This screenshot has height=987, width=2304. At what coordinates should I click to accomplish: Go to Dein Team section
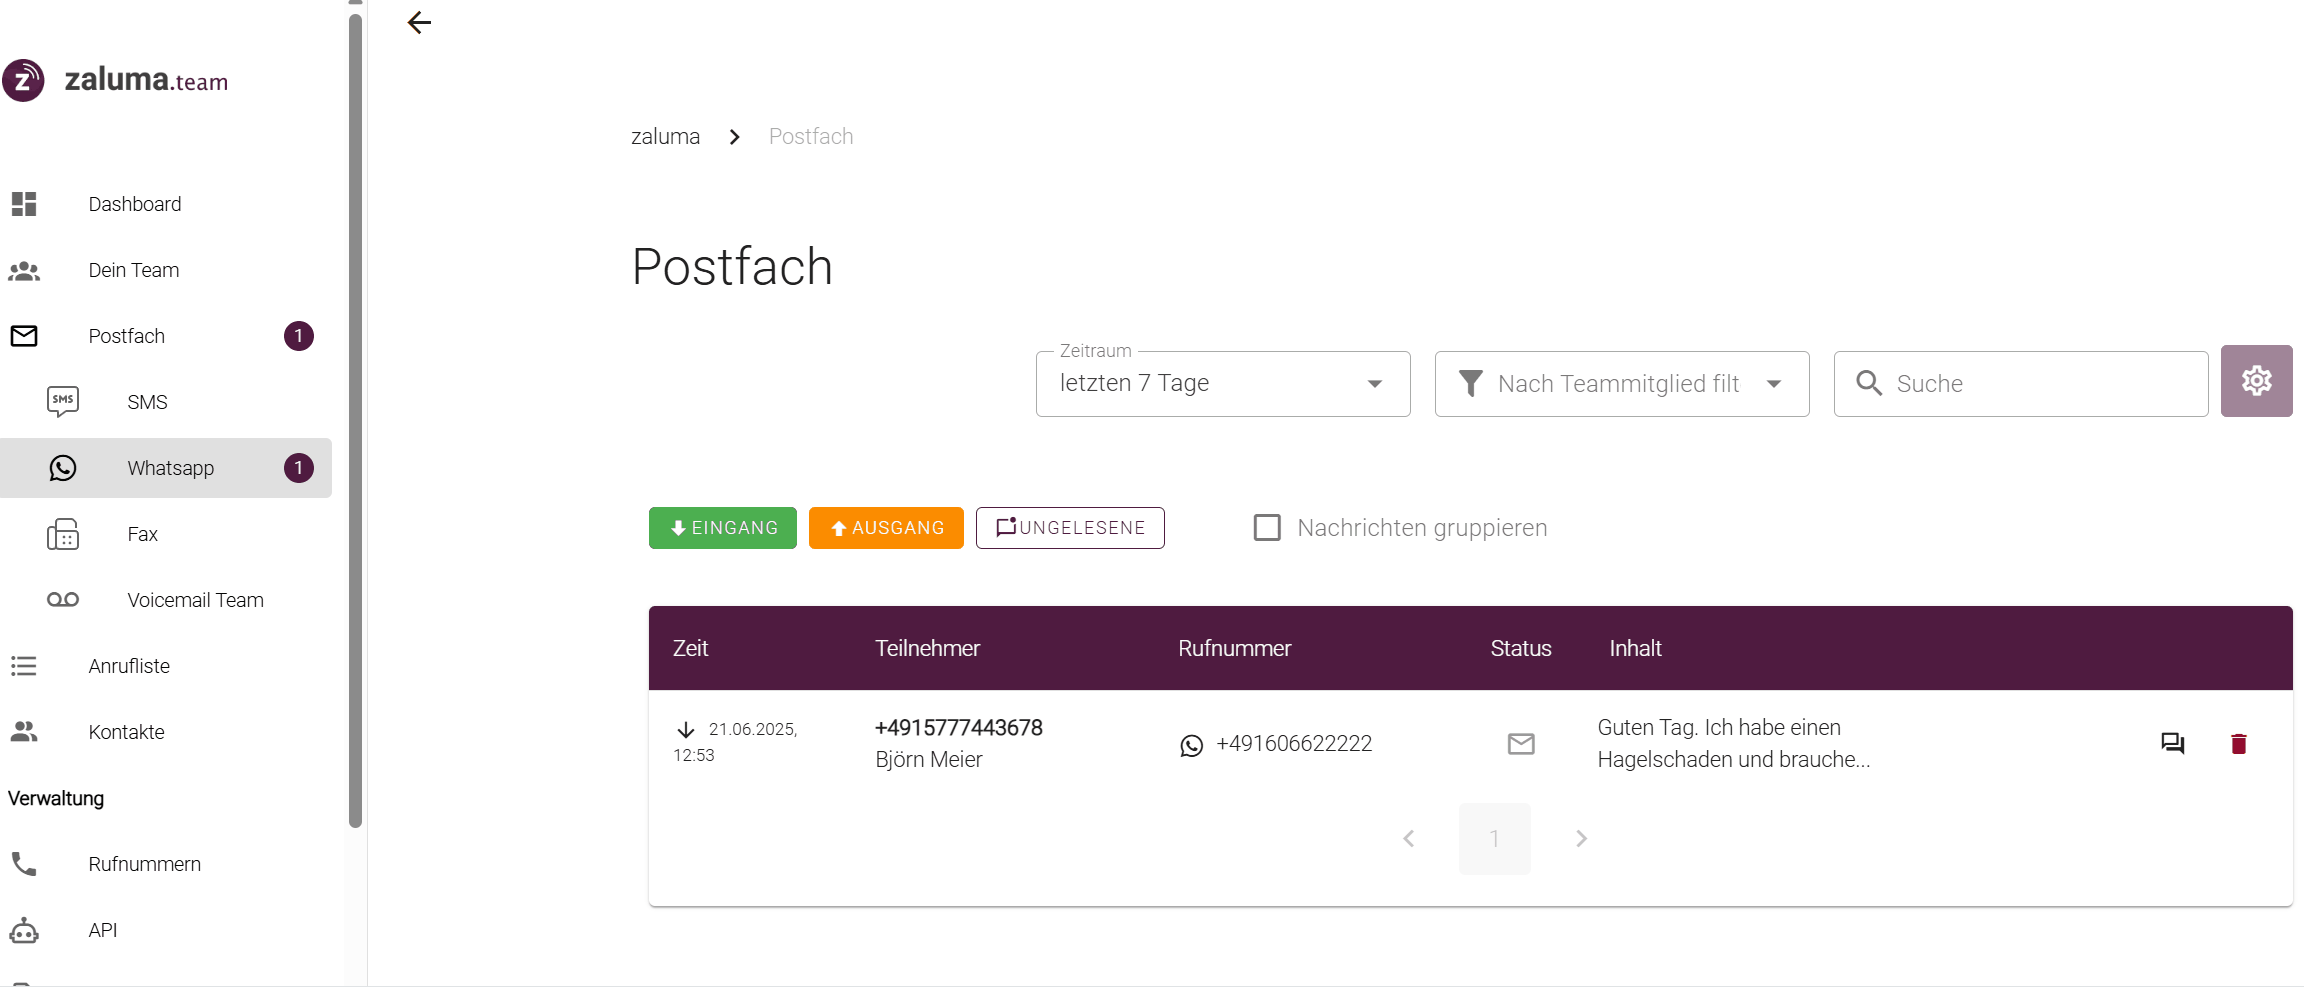point(166,270)
